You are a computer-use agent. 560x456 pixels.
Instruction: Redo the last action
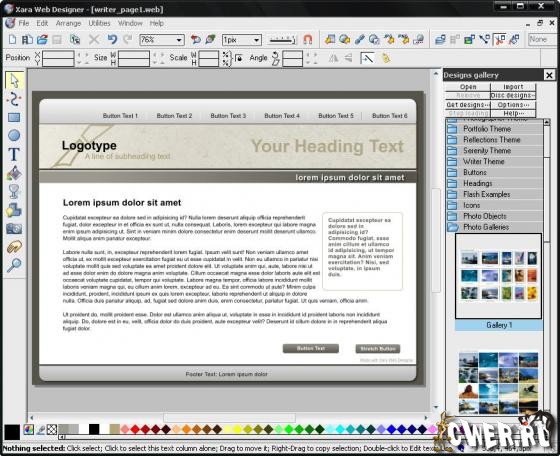pos(128,39)
